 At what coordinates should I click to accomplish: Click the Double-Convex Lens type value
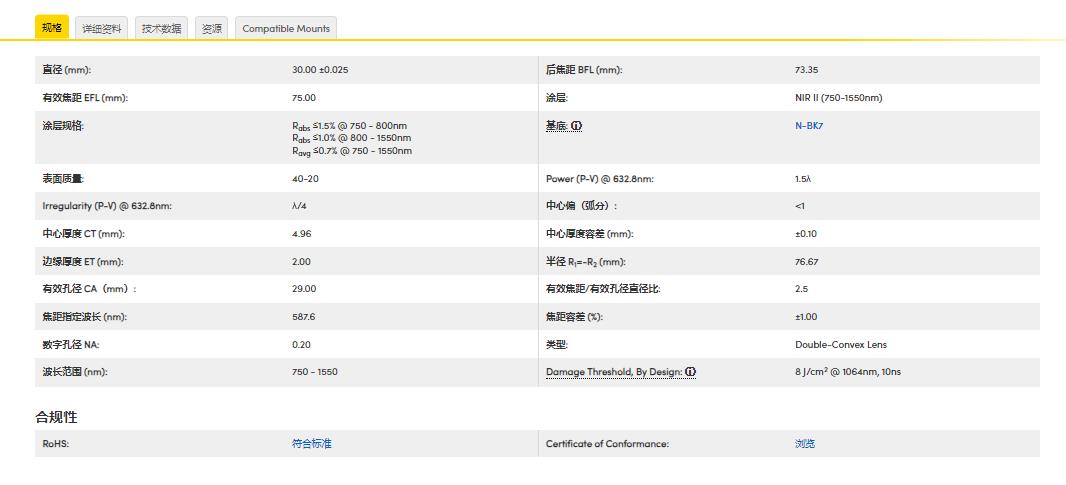pyautogui.click(x=840, y=345)
